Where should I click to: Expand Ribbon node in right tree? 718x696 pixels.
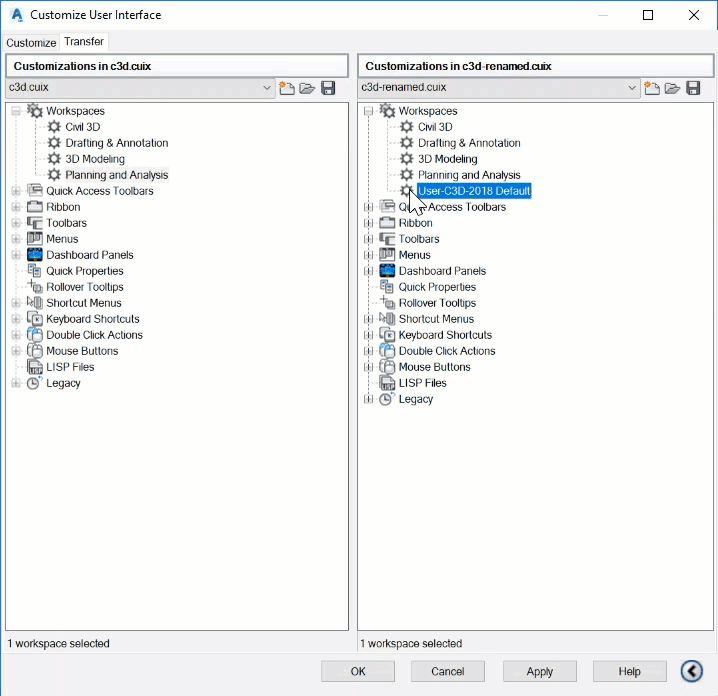point(368,223)
